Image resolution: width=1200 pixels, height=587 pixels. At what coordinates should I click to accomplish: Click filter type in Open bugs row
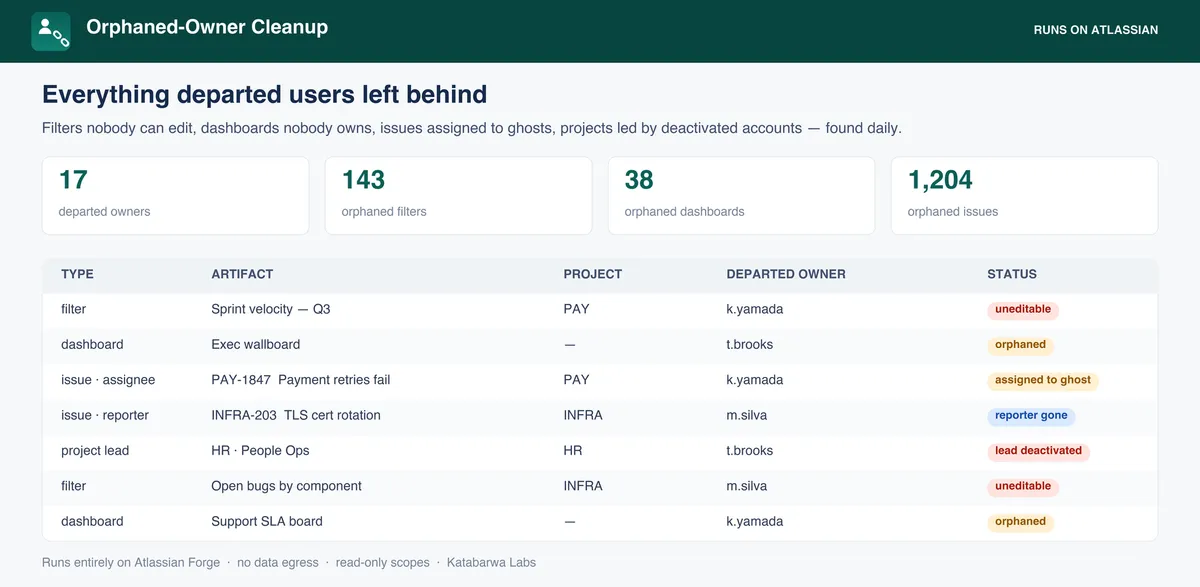74,486
